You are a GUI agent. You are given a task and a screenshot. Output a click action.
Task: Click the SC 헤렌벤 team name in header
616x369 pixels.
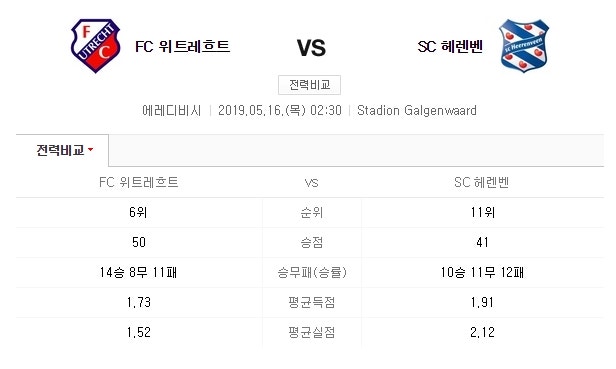click(x=450, y=46)
